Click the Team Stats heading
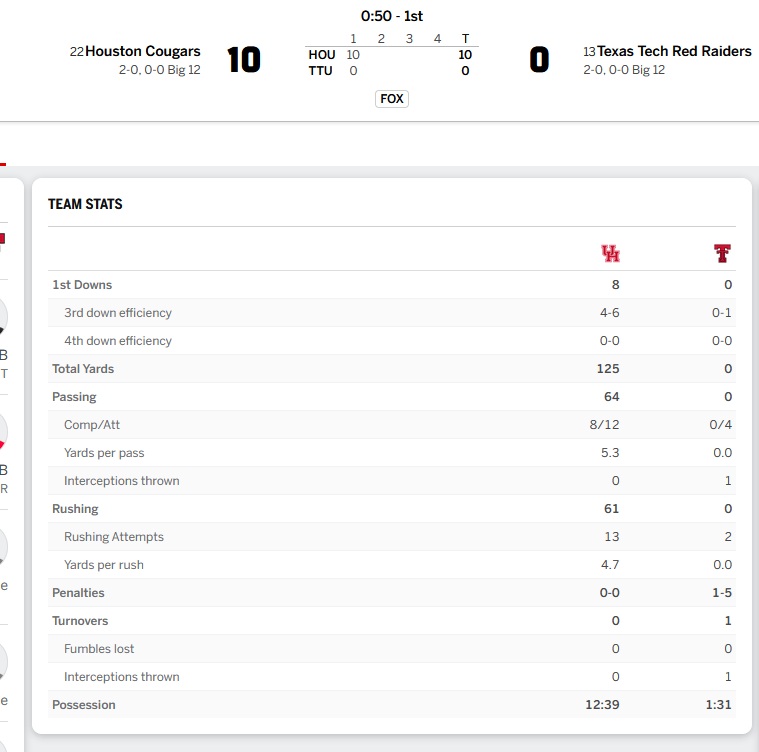759x752 pixels. 85,204
